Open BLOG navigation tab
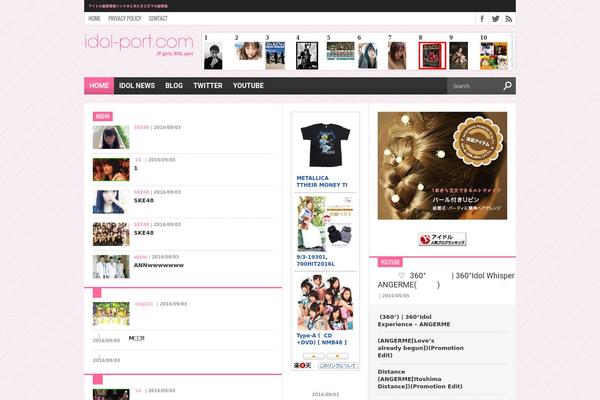This screenshot has height=400, width=600. (174, 86)
